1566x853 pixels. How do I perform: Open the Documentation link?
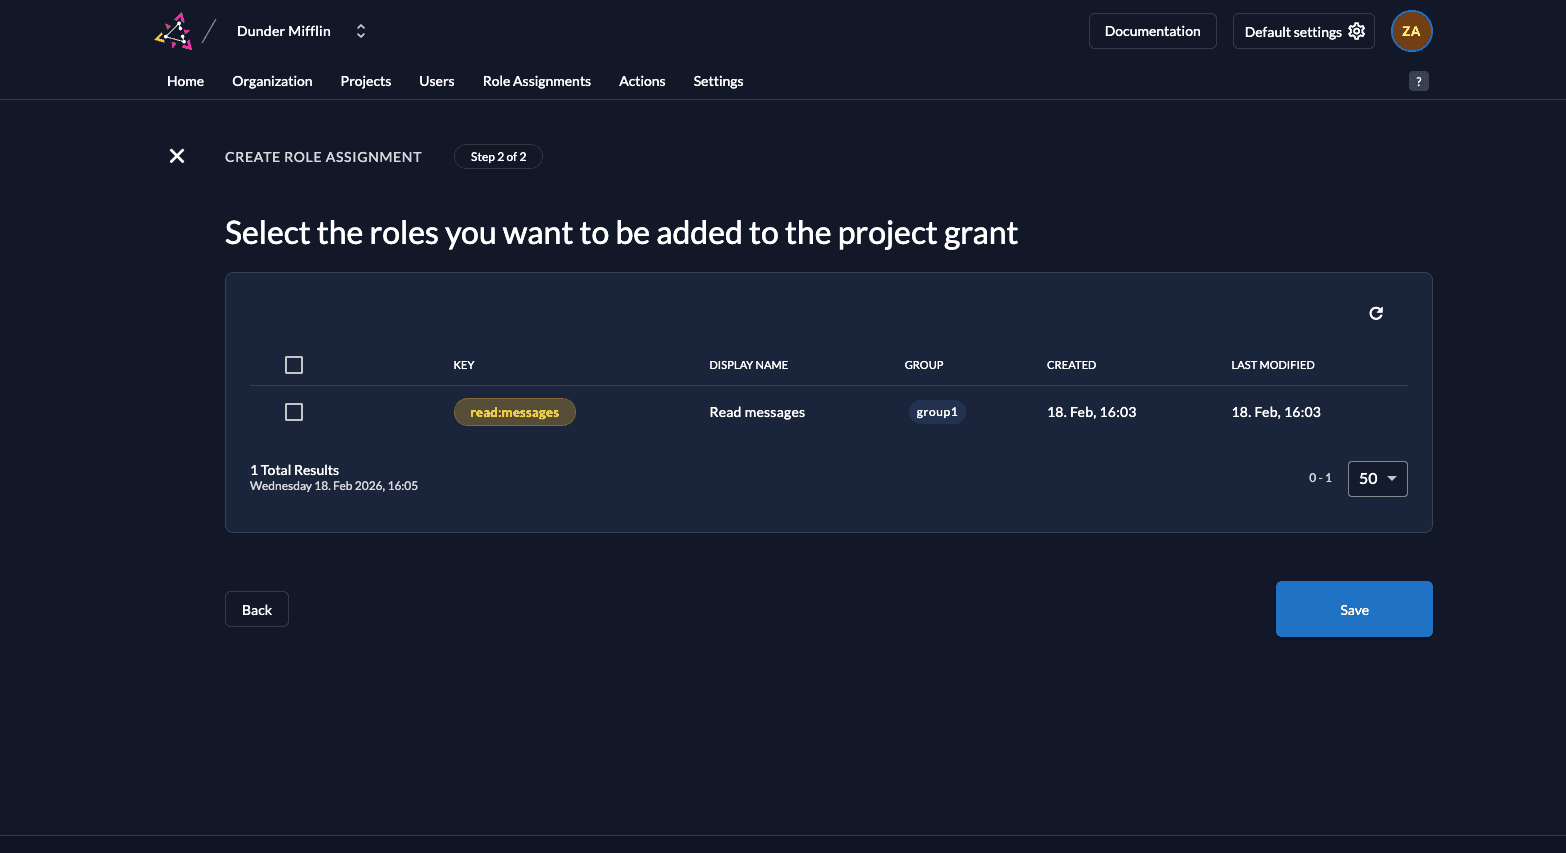point(1152,31)
